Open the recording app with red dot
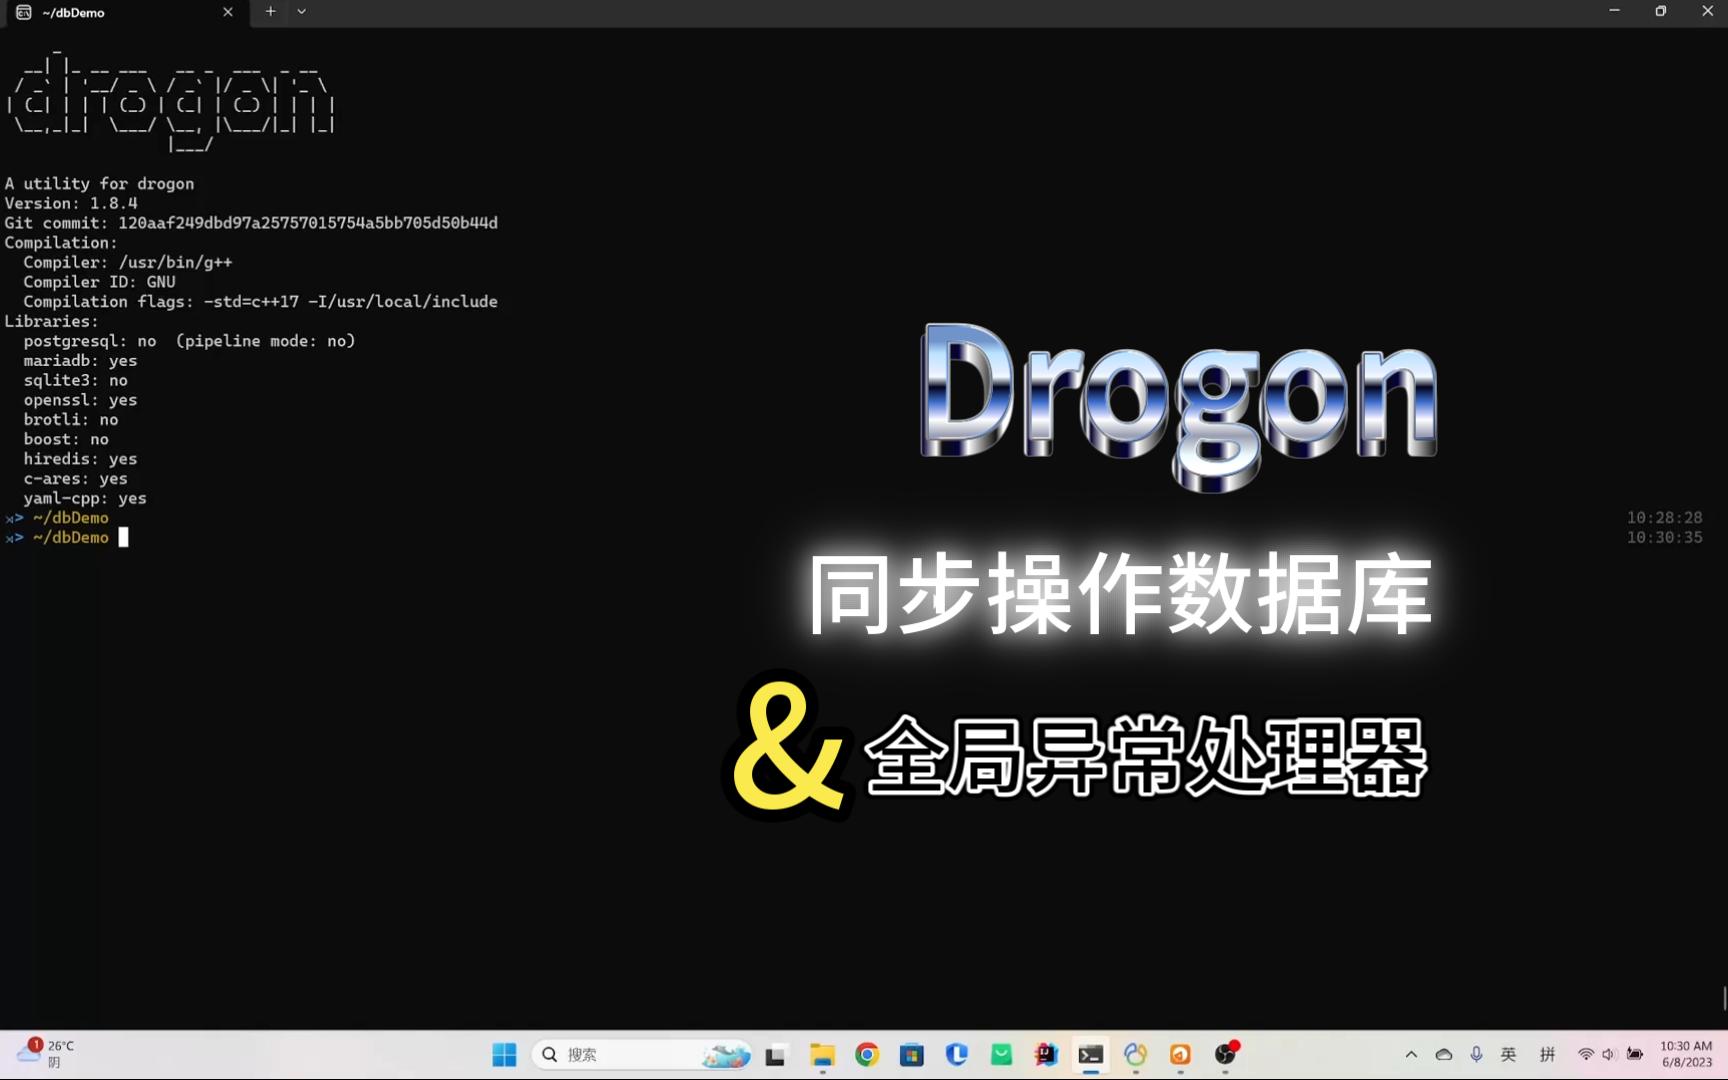 click(x=1226, y=1054)
